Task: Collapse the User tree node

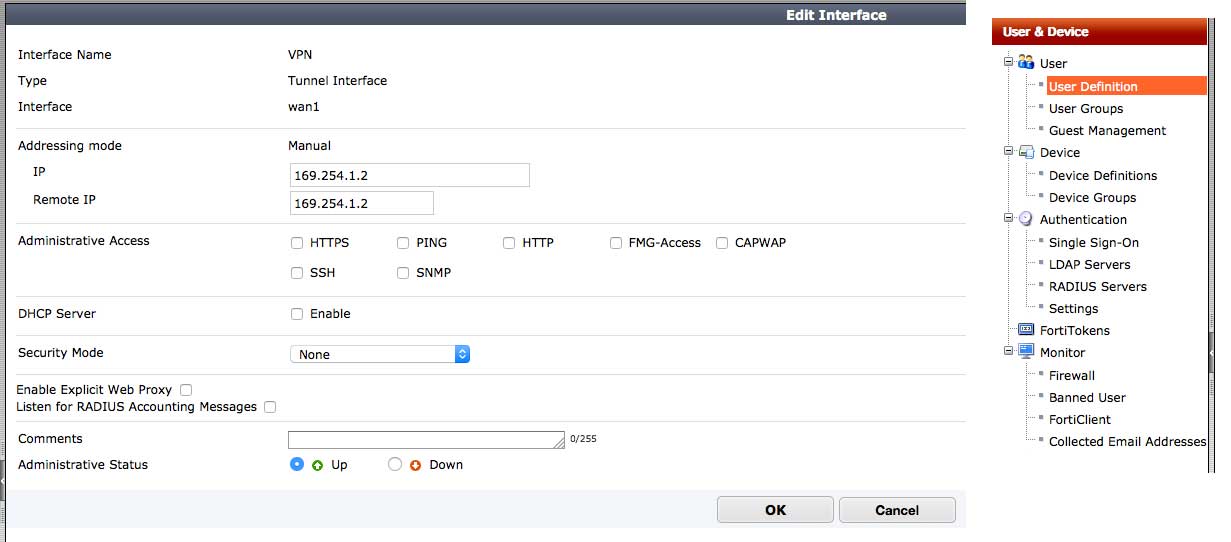Action: click(1009, 63)
